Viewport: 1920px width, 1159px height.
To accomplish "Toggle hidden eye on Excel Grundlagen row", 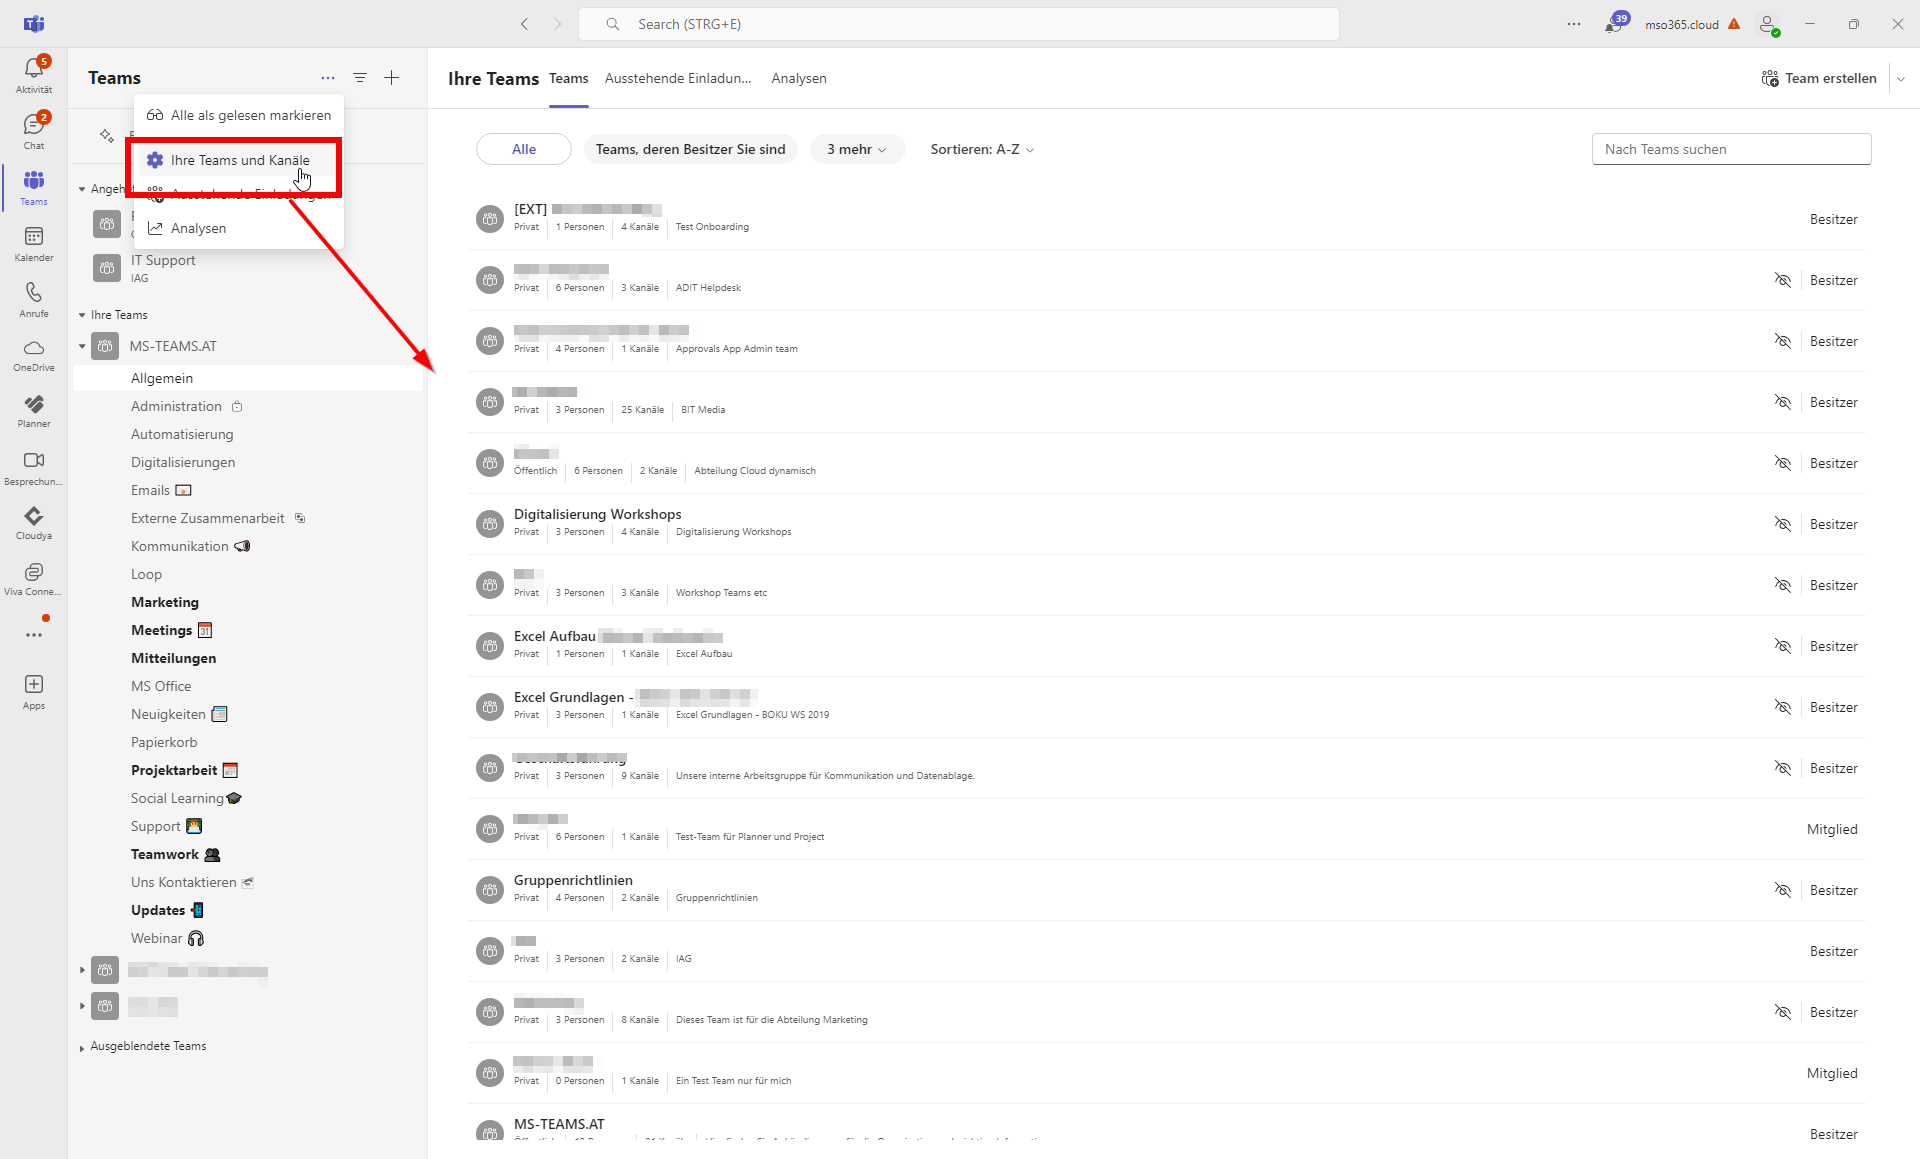I will pos(1783,707).
